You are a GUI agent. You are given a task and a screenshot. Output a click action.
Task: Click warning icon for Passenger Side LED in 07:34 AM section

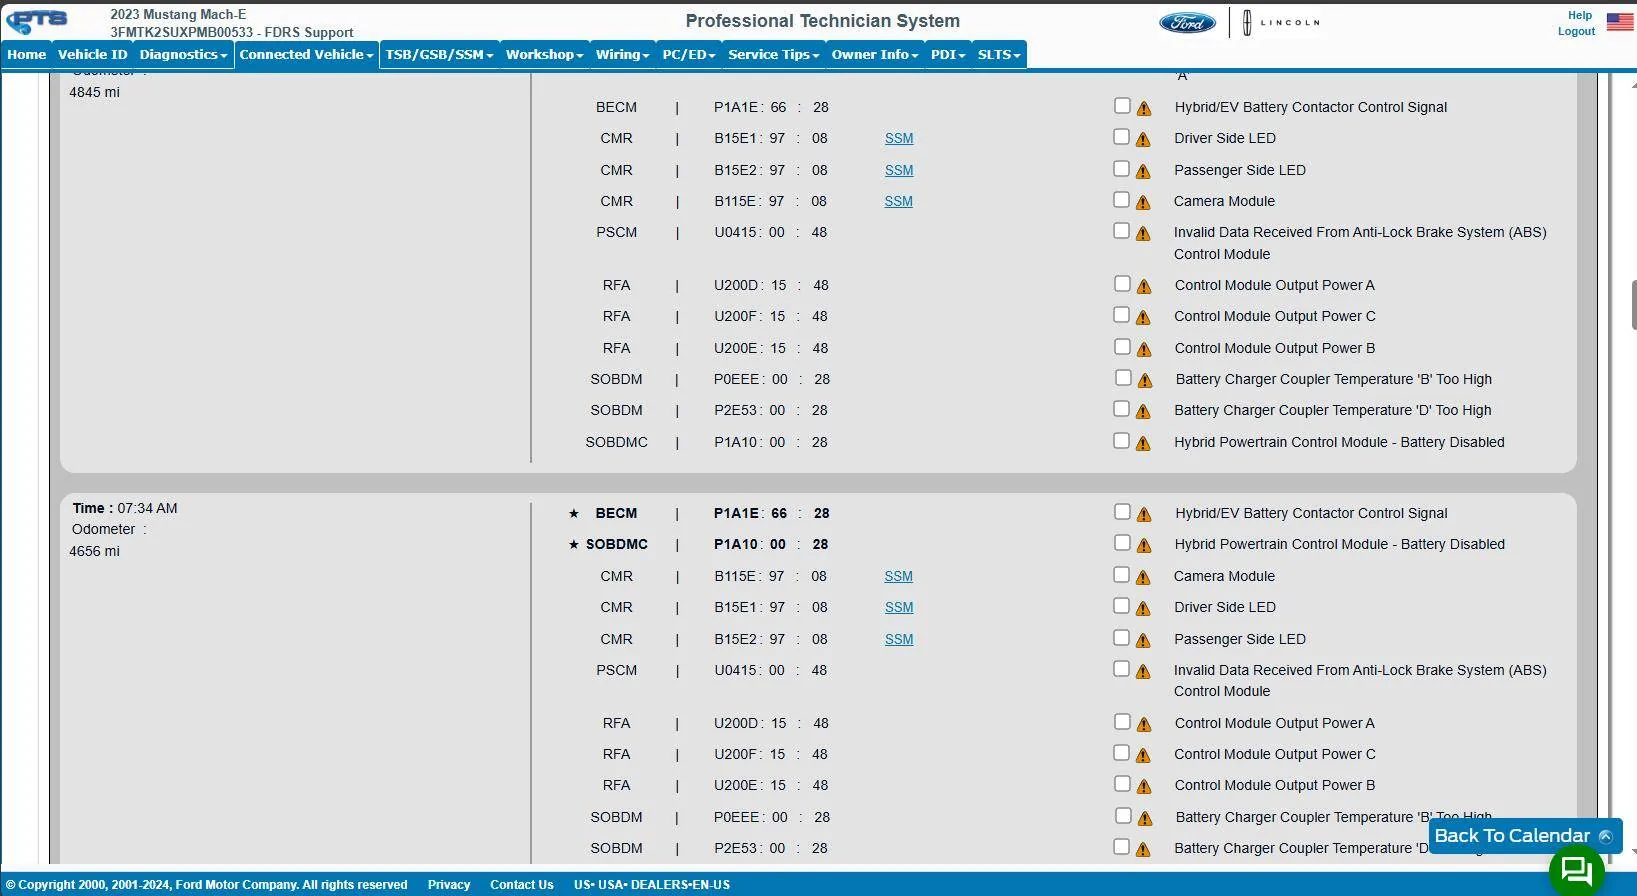[1144, 640]
